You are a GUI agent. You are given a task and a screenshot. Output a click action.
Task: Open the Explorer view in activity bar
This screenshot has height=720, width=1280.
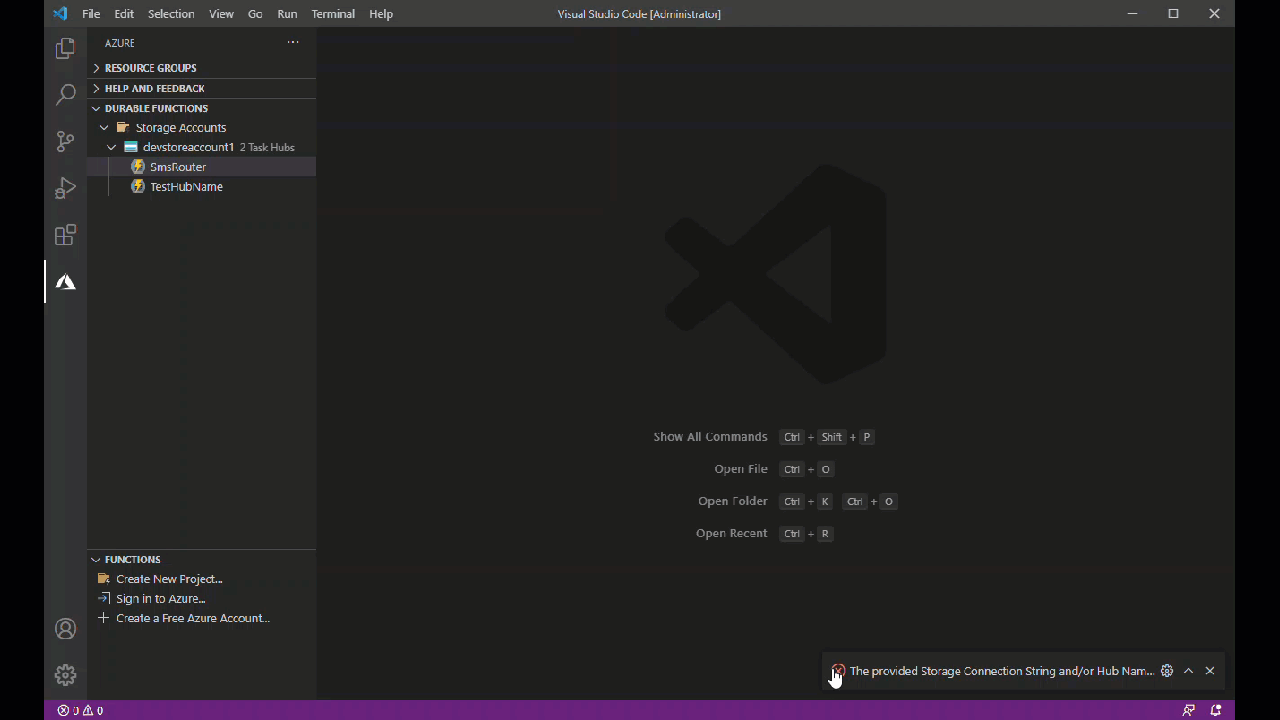(65, 48)
